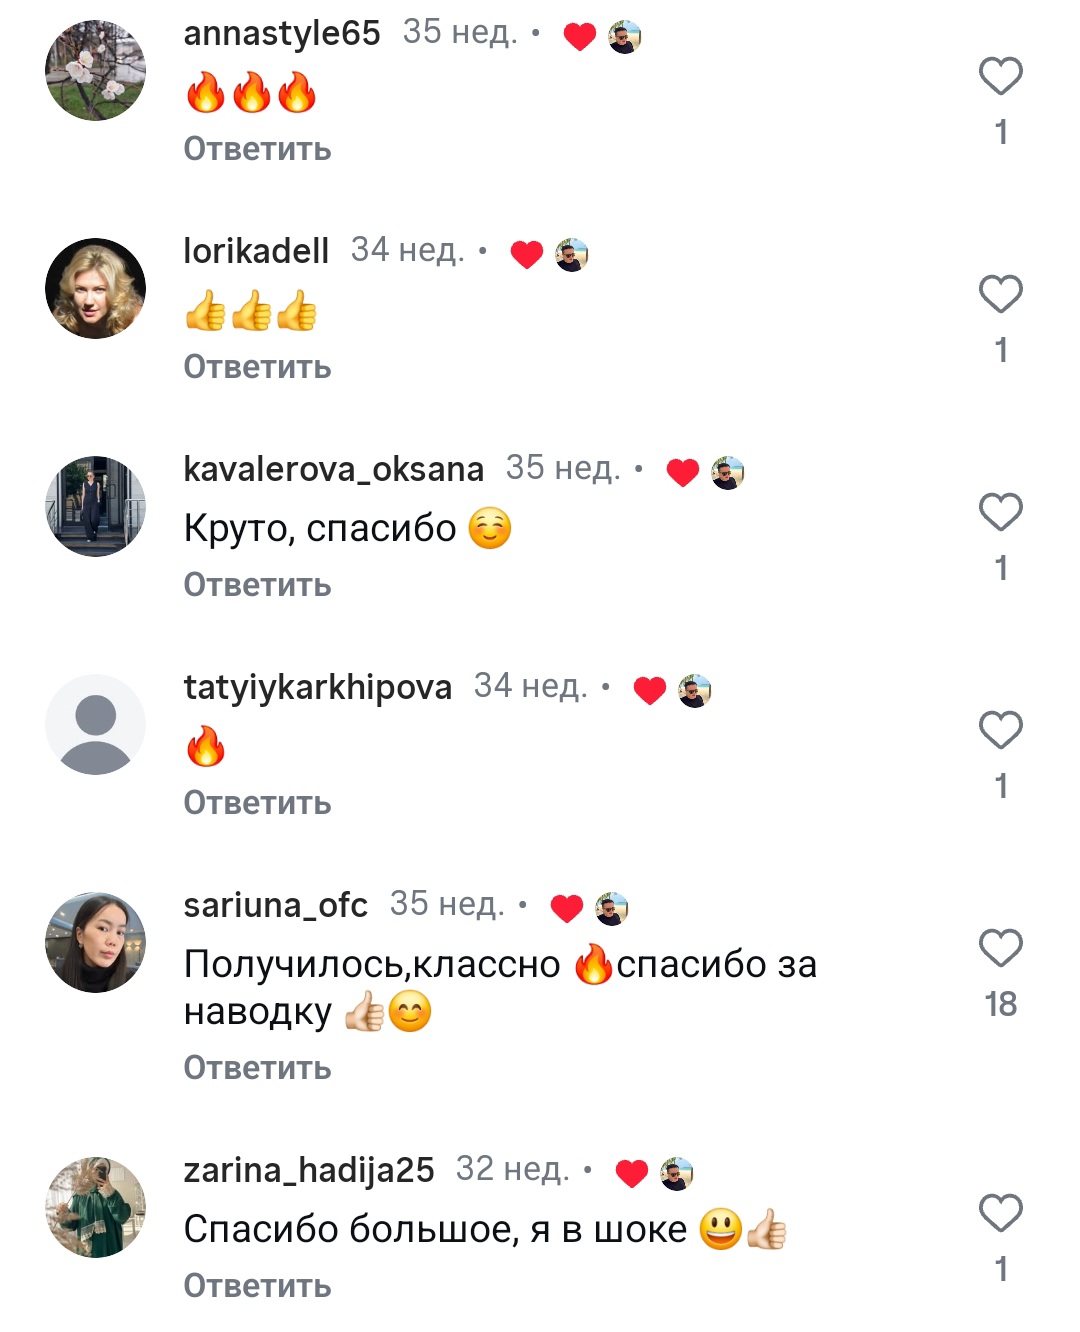The width and height of the screenshot is (1080, 1332).
Task: Open zarina_hadija25 username link
Action: [x=309, y=1170]
